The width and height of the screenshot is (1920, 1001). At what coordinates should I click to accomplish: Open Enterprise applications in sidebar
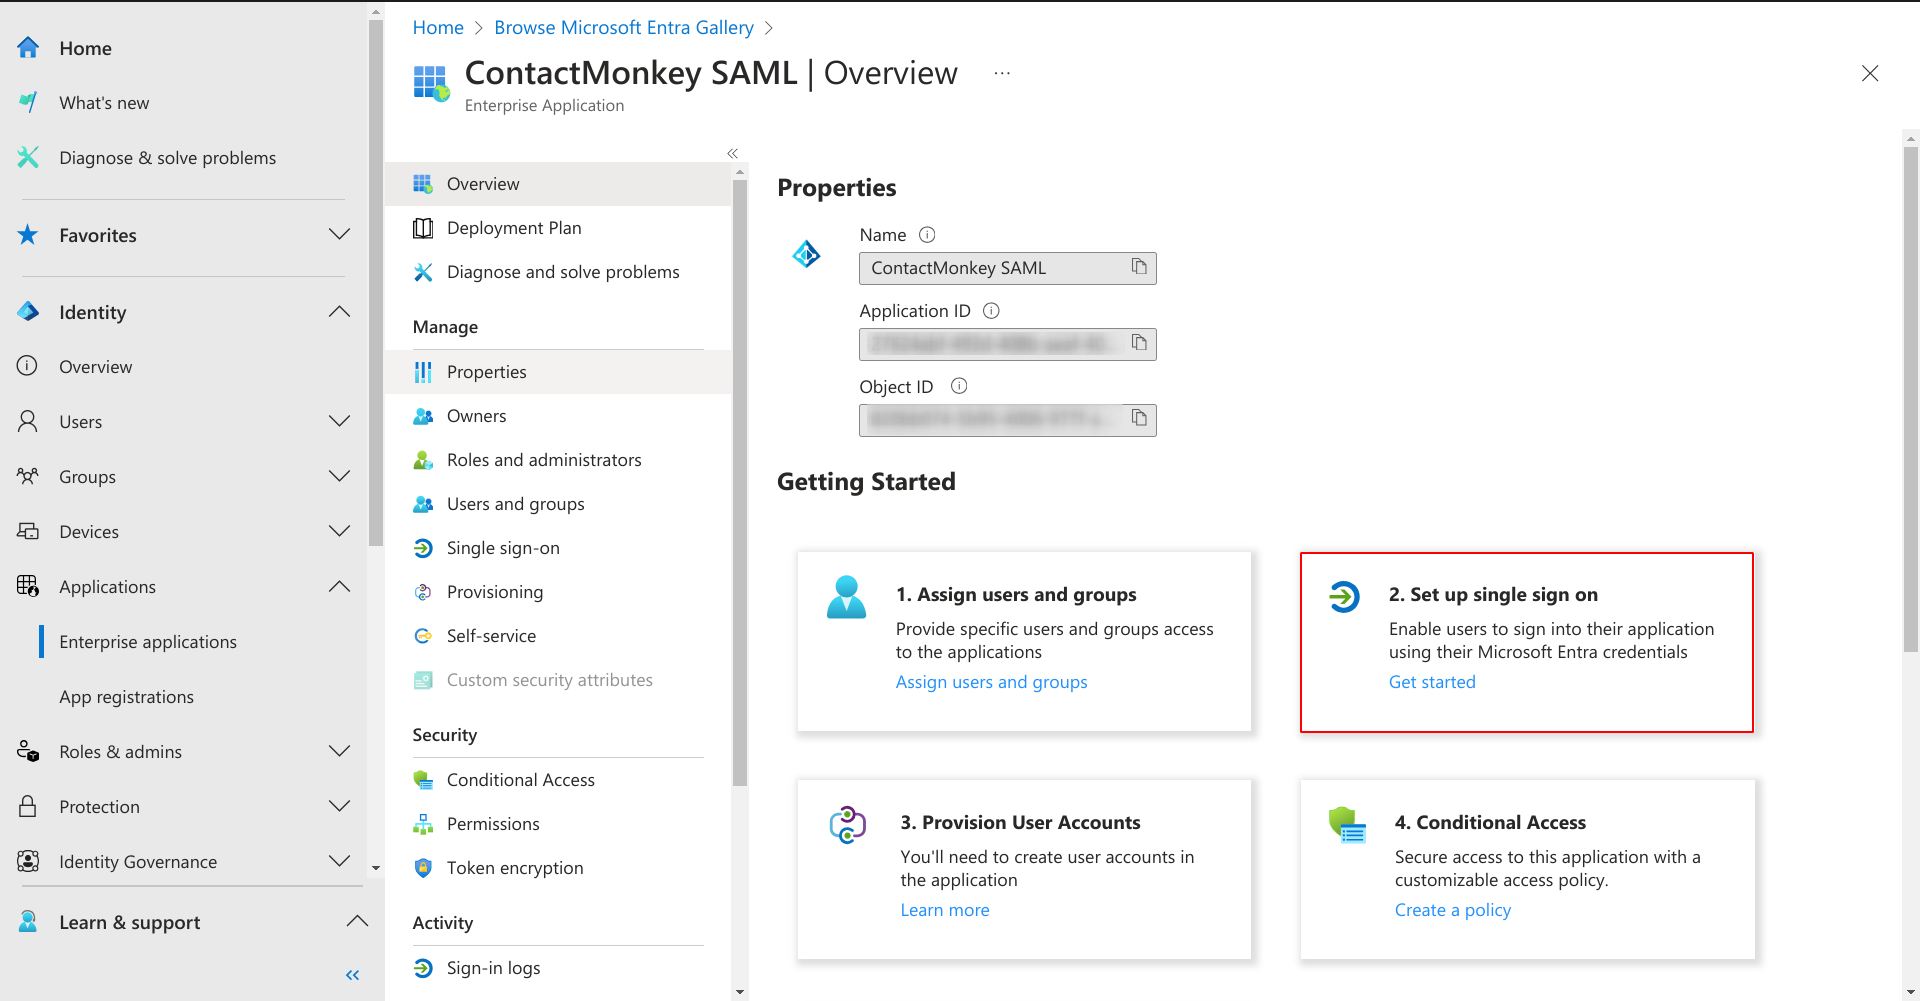(x=148, y=642)
